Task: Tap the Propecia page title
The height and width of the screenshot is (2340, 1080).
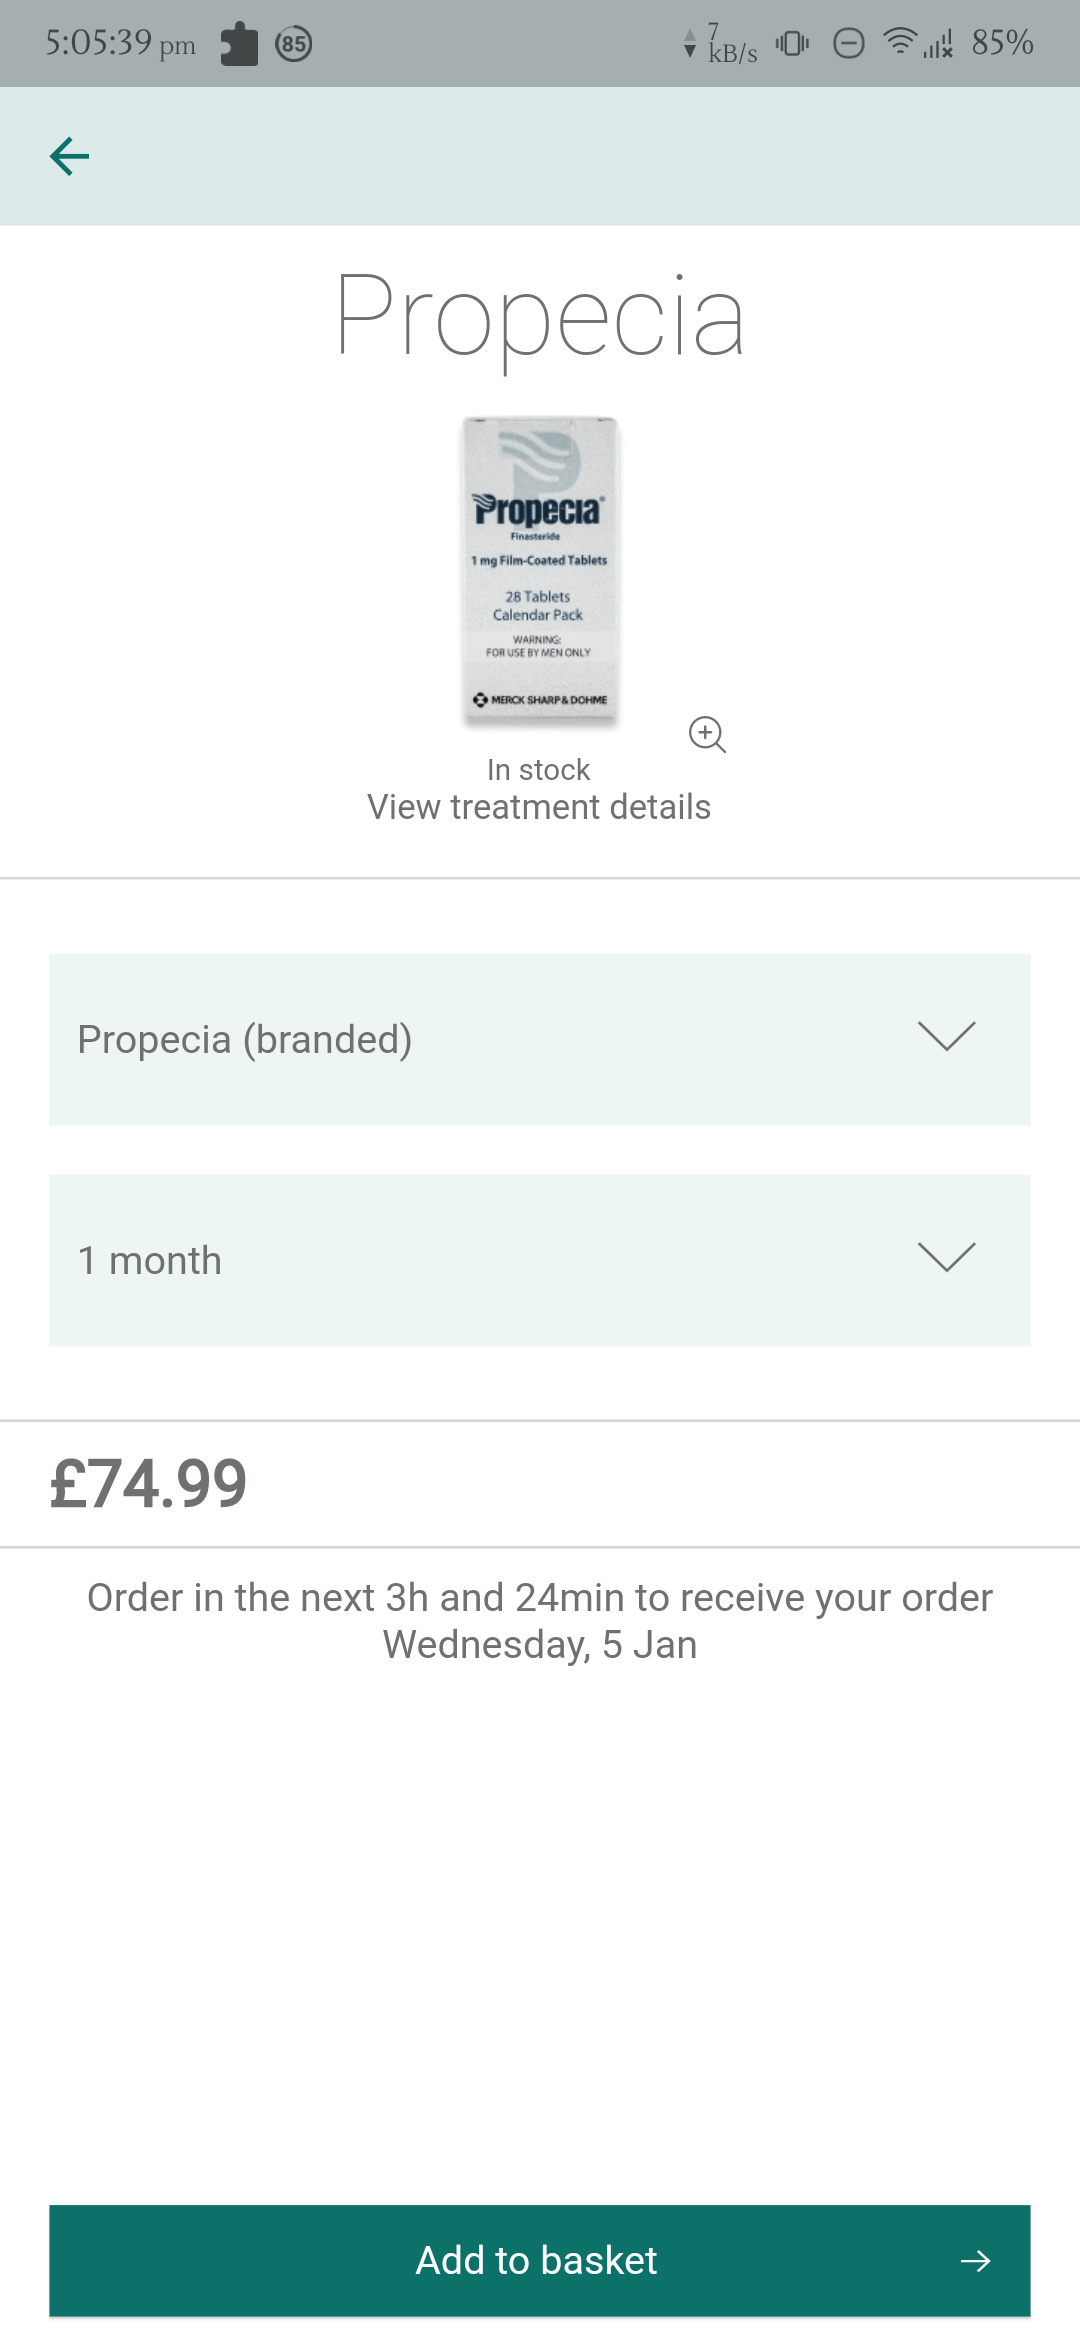Action: [539, 316]
